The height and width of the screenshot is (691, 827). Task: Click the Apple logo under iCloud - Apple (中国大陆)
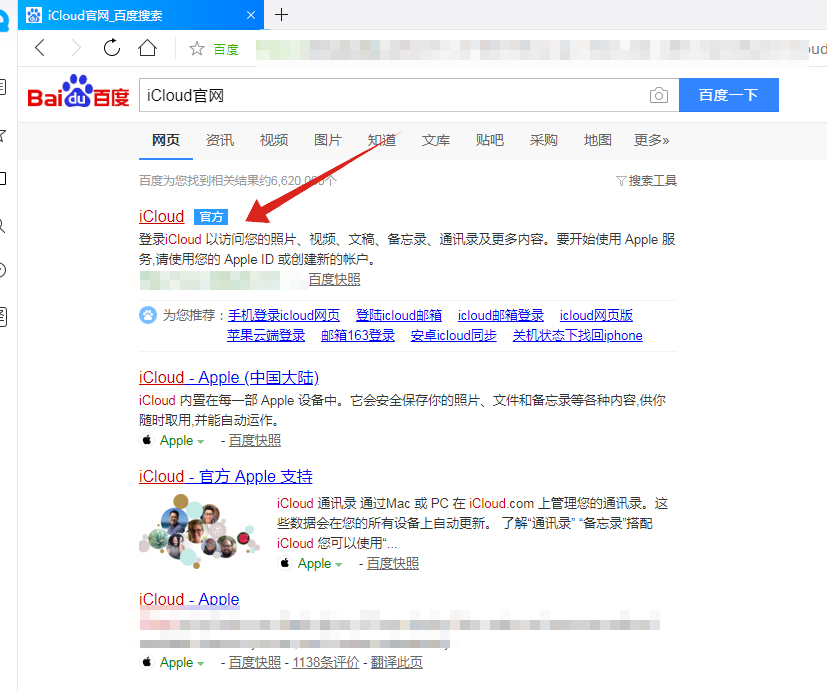[x=147, y=440]
